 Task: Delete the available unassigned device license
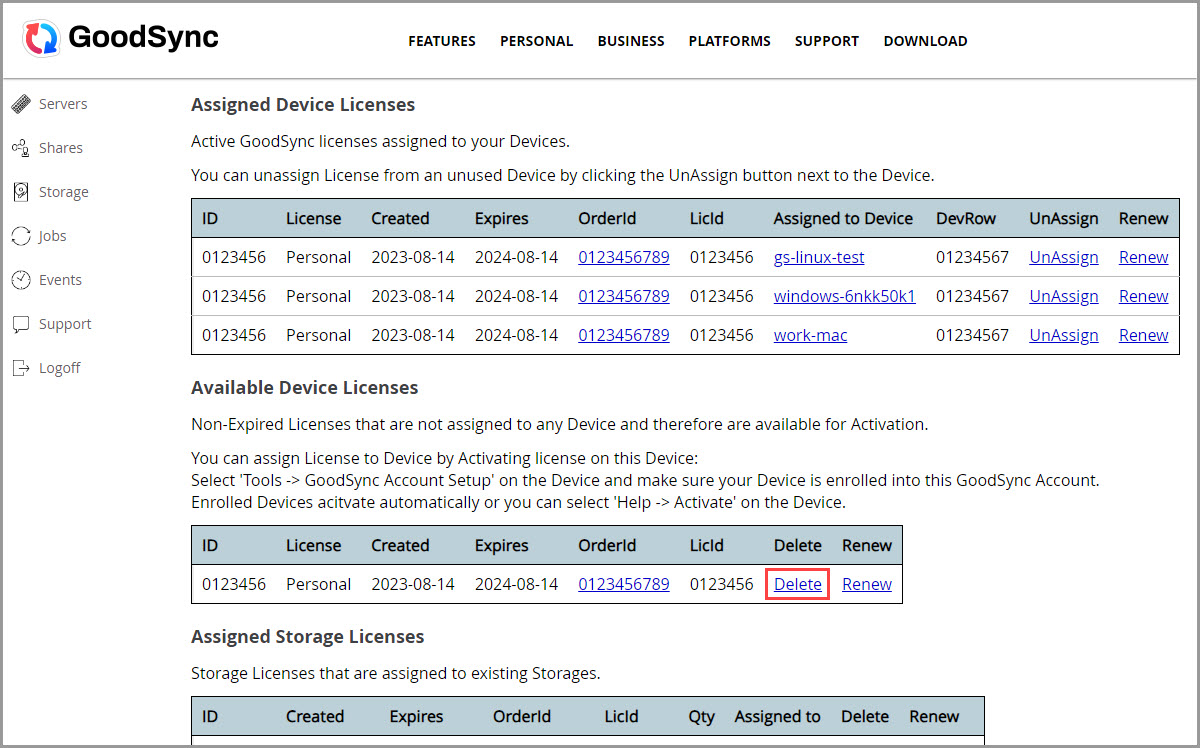pyautogui.click(x=797, y=584)
